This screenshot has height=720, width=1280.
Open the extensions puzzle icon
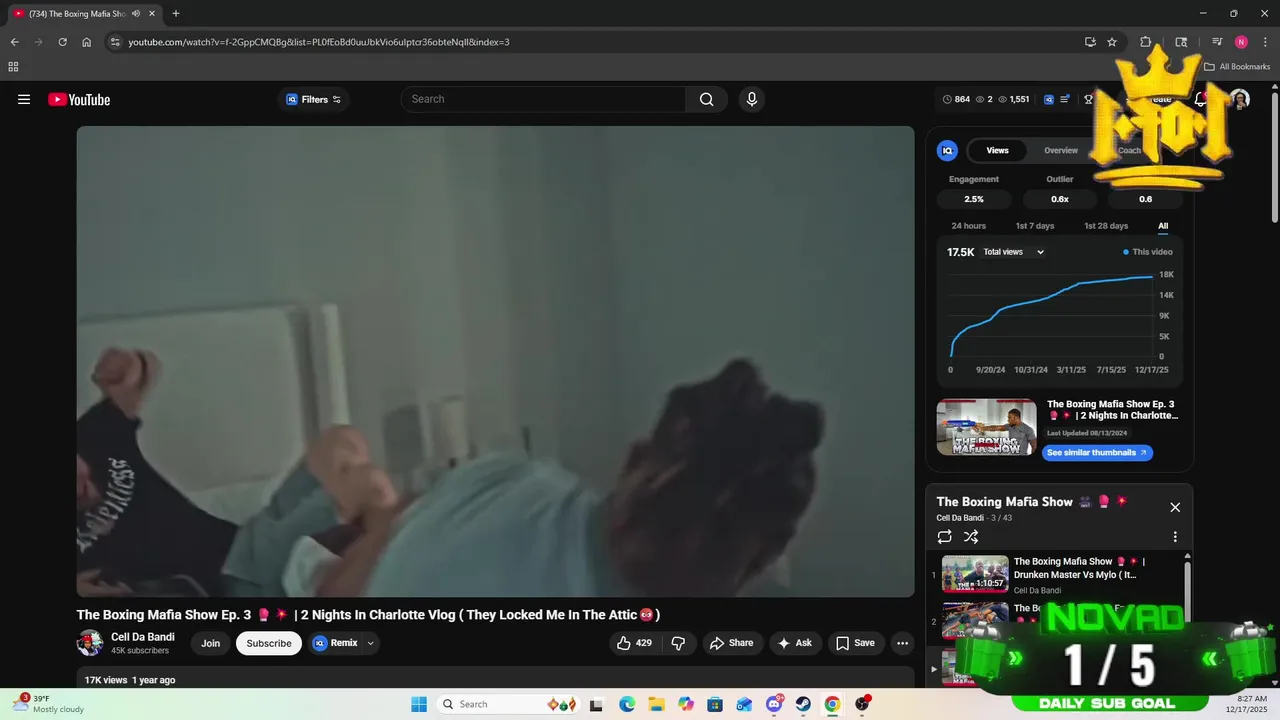tap(1146, 42)
